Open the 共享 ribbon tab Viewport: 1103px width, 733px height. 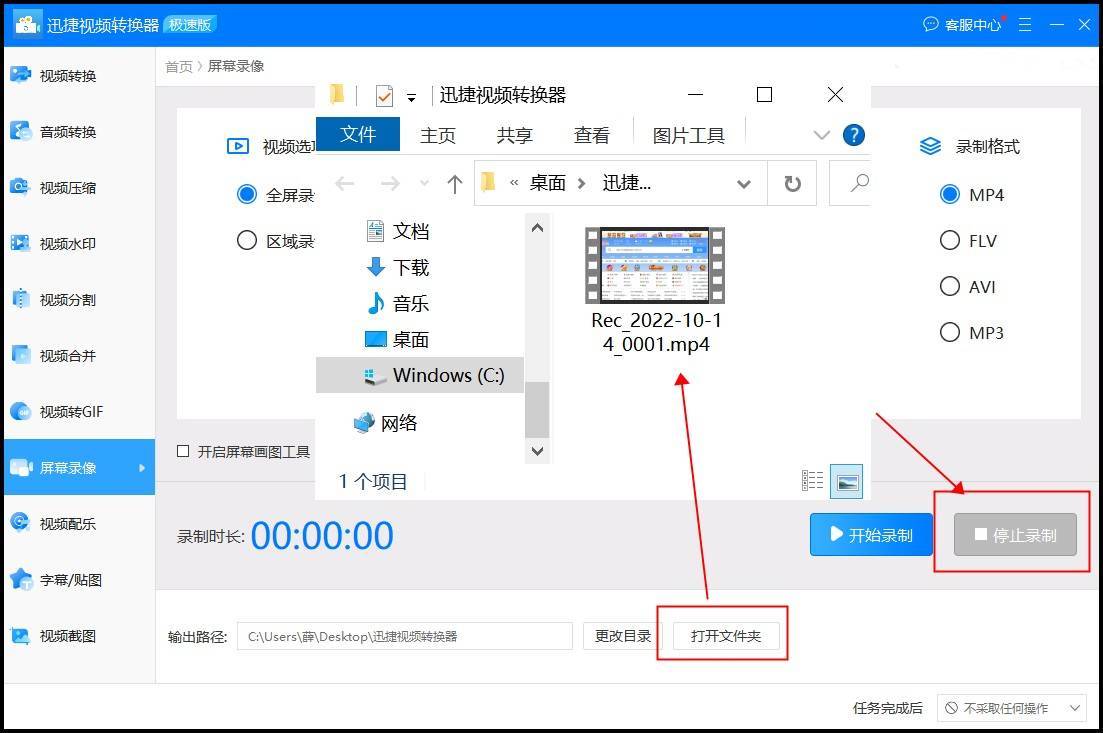pos(513,135)
